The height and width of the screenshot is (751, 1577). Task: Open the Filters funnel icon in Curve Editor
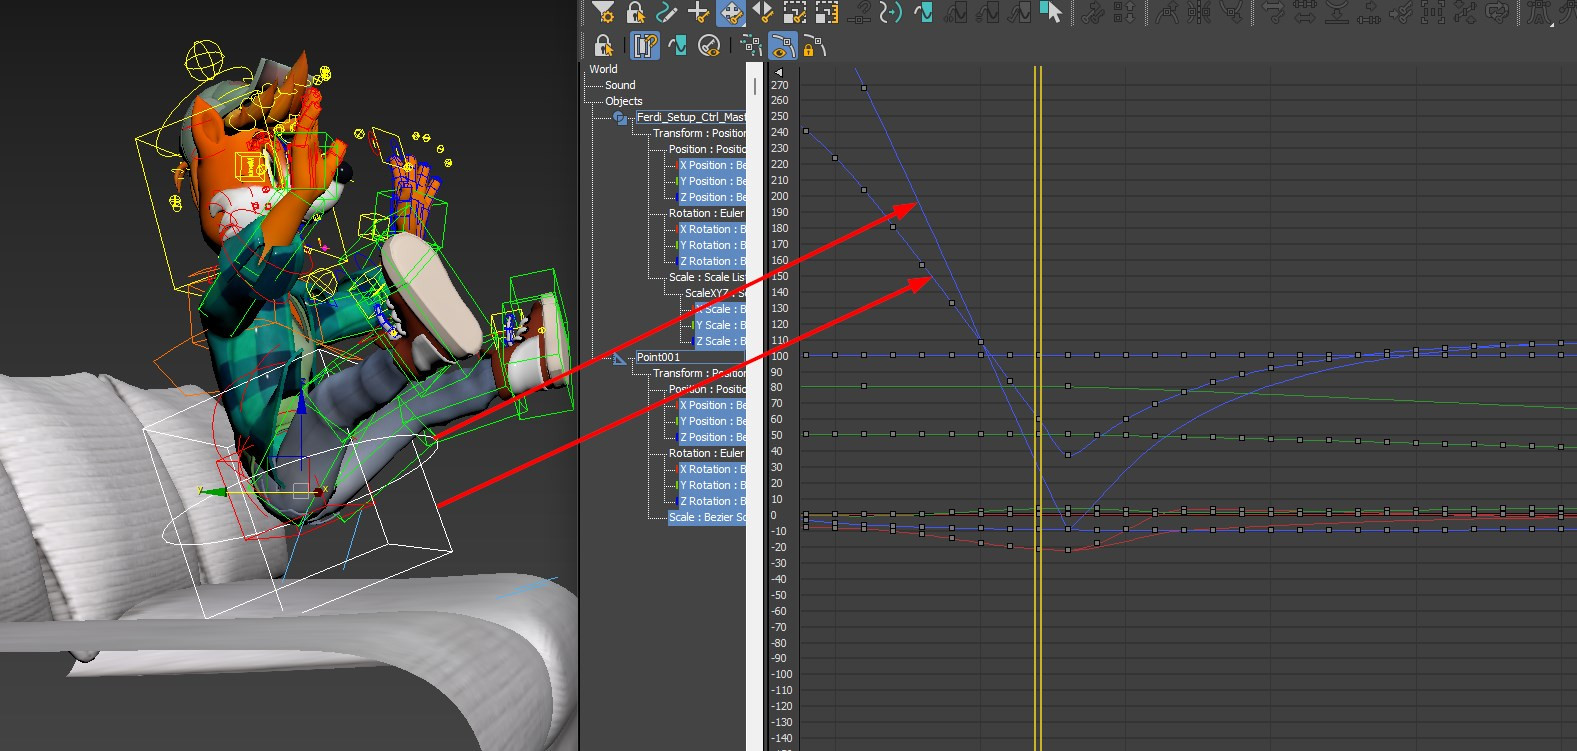click(x=603, y=12)
